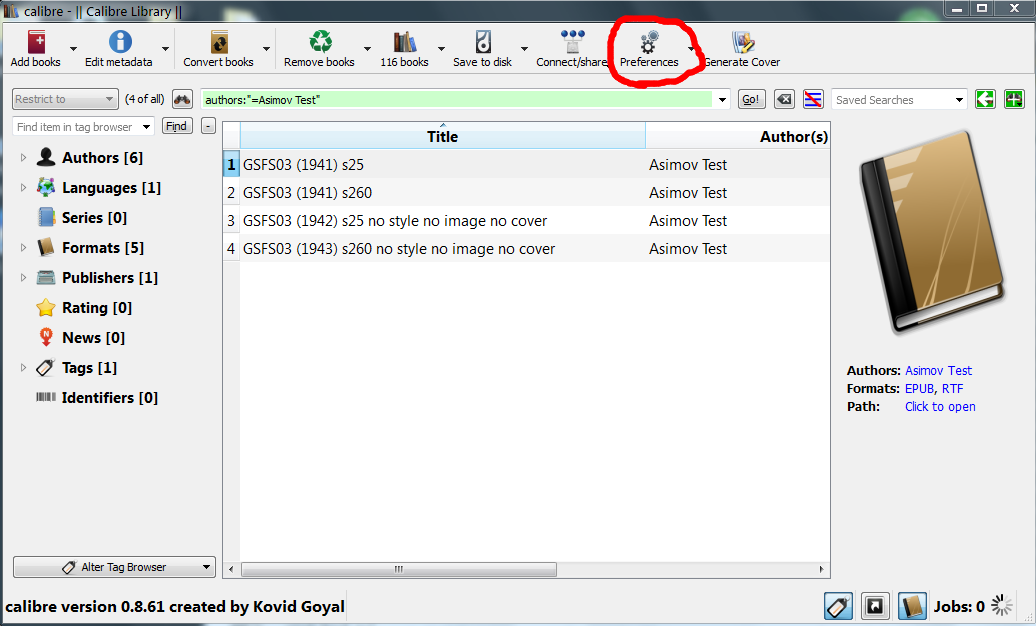1036x626 pixels.
Task: Open Edit metadata tool
Action: point(119,49)
